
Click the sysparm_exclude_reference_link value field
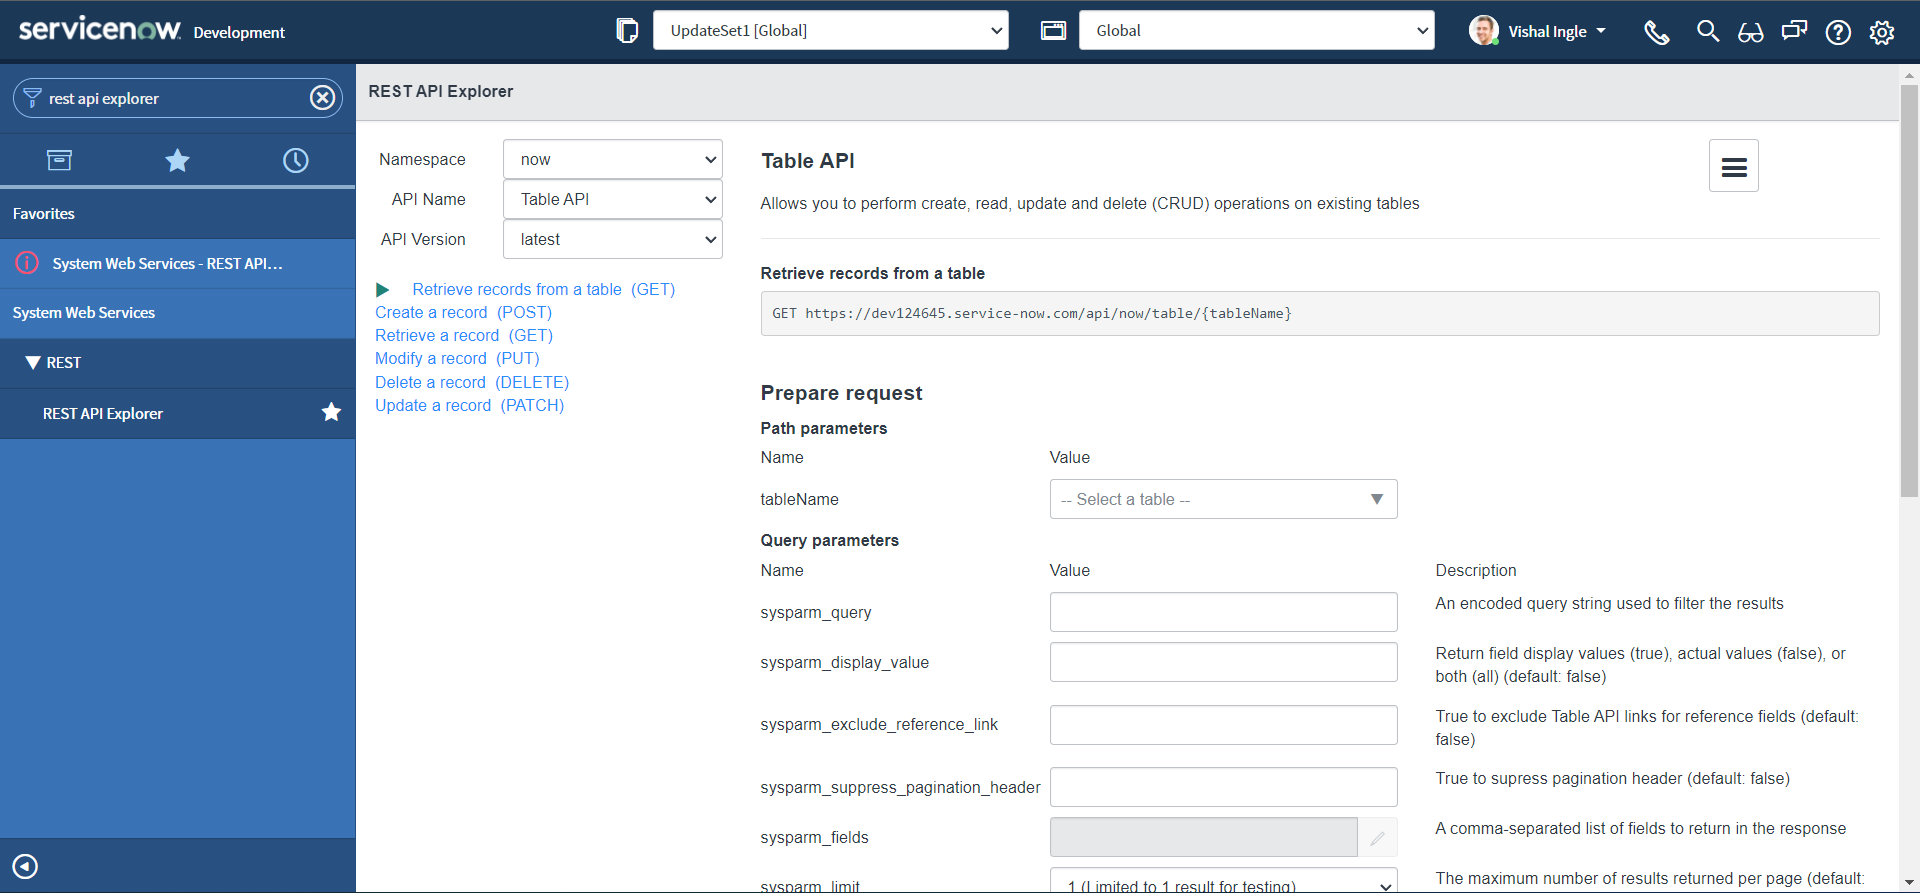point(1224,725)
